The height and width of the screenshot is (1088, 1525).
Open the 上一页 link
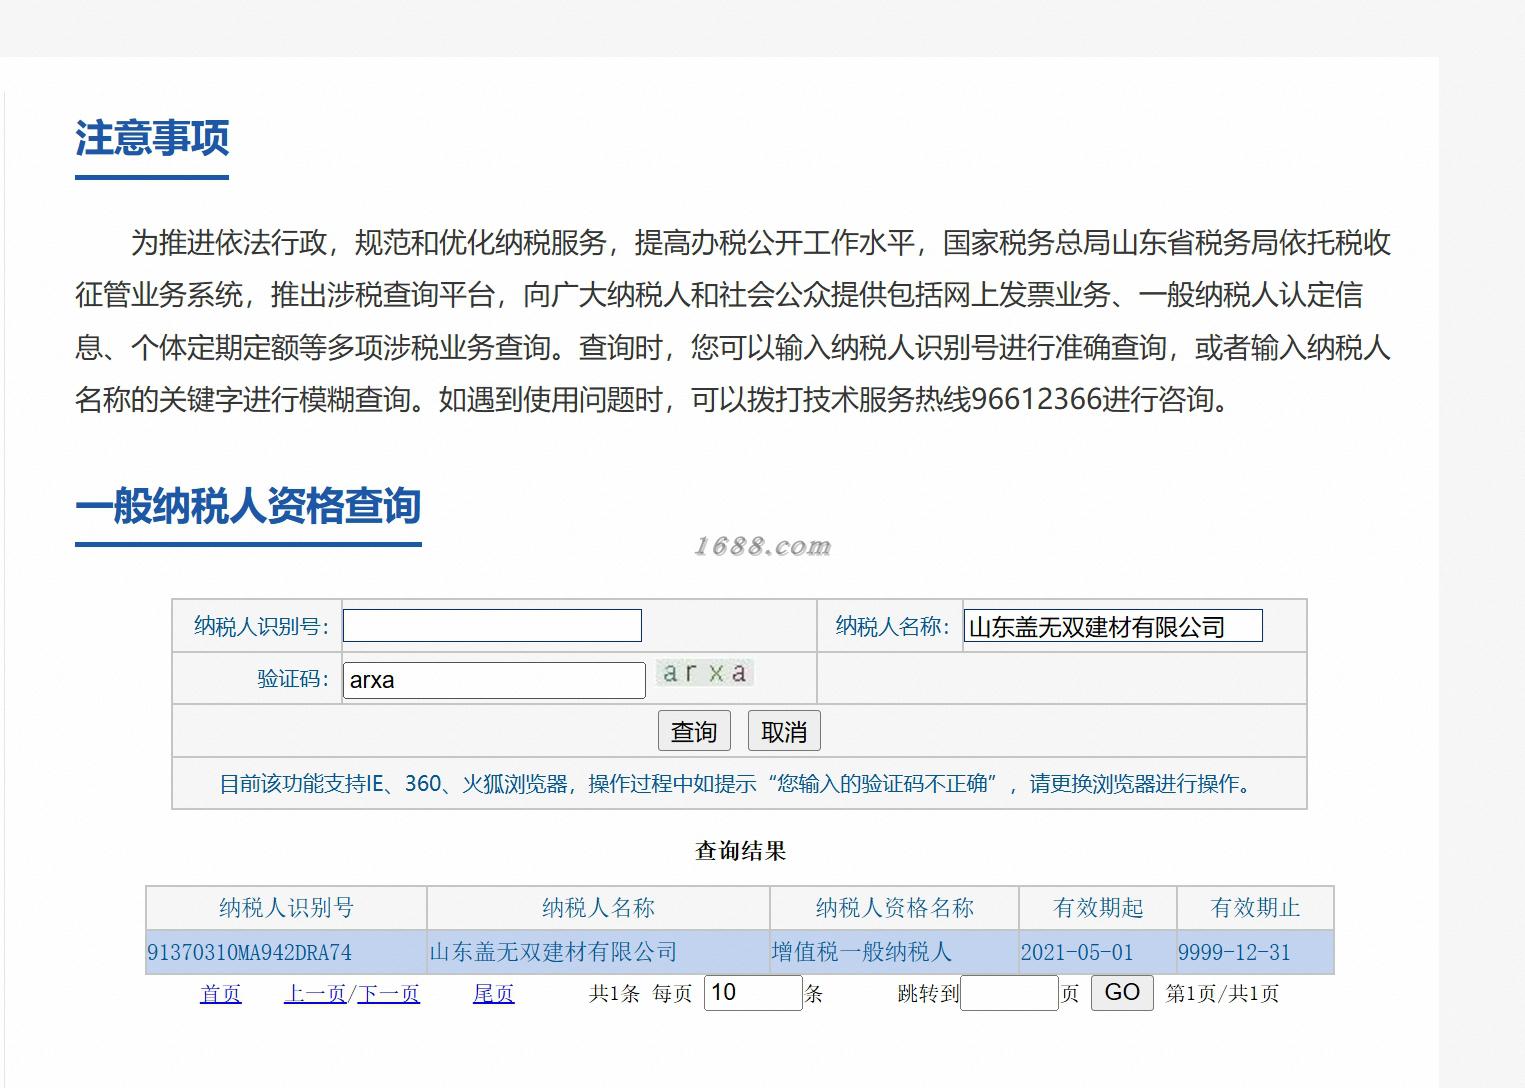[315, 994]
